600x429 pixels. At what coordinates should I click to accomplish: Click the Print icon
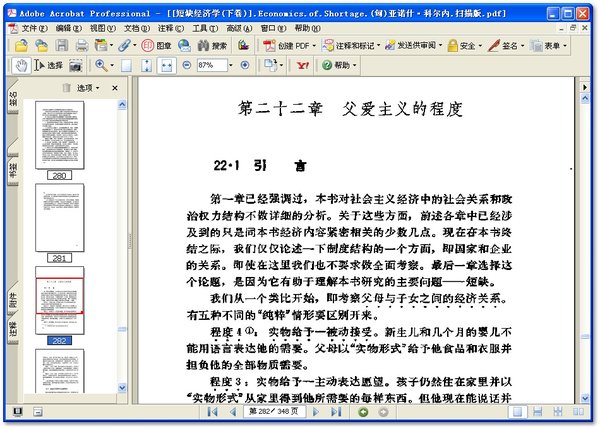click(x=82, y=46)
